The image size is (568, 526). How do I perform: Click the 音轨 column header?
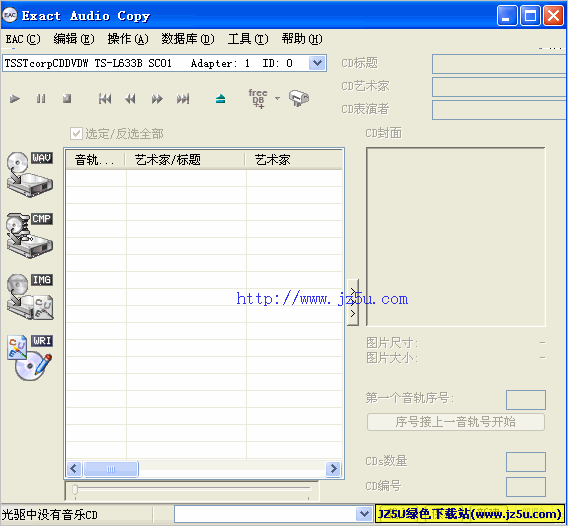pos(96,159)
